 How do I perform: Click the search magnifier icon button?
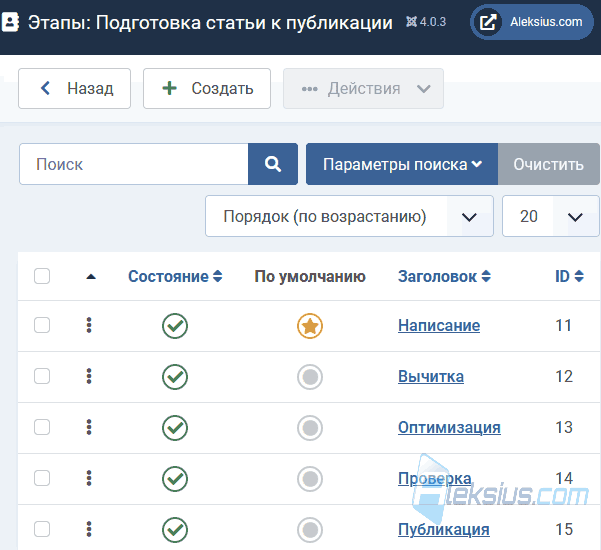(x=273, y=164)
